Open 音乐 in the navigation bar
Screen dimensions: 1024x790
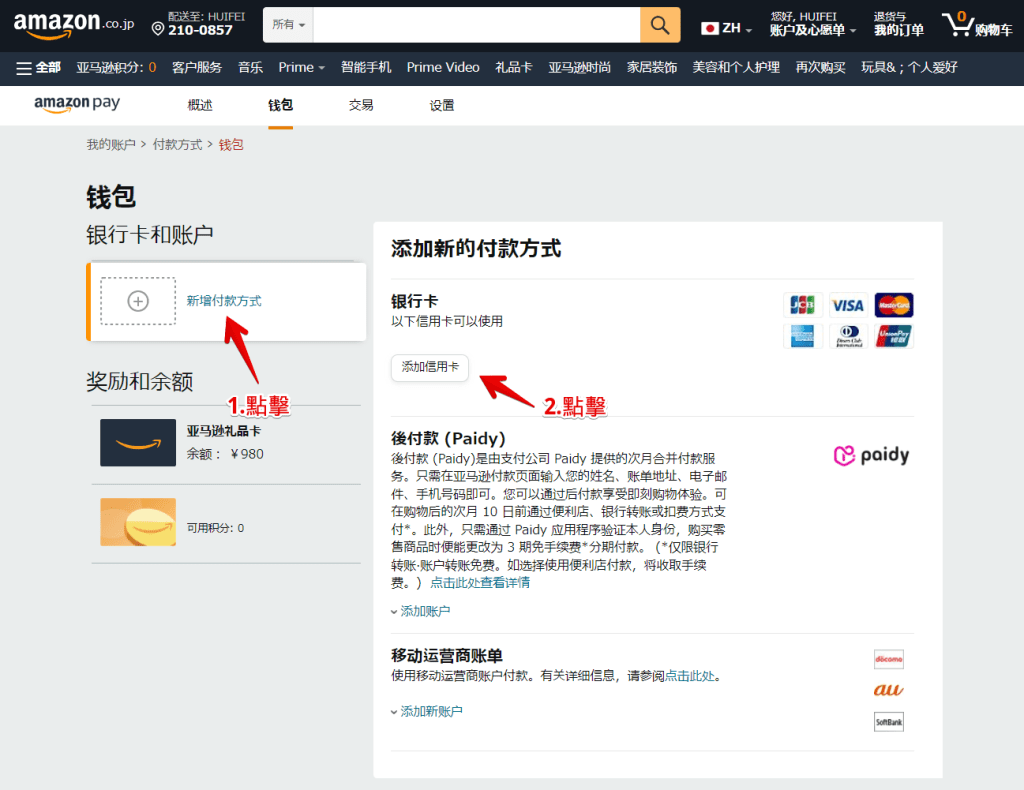[x=250, y=67]
